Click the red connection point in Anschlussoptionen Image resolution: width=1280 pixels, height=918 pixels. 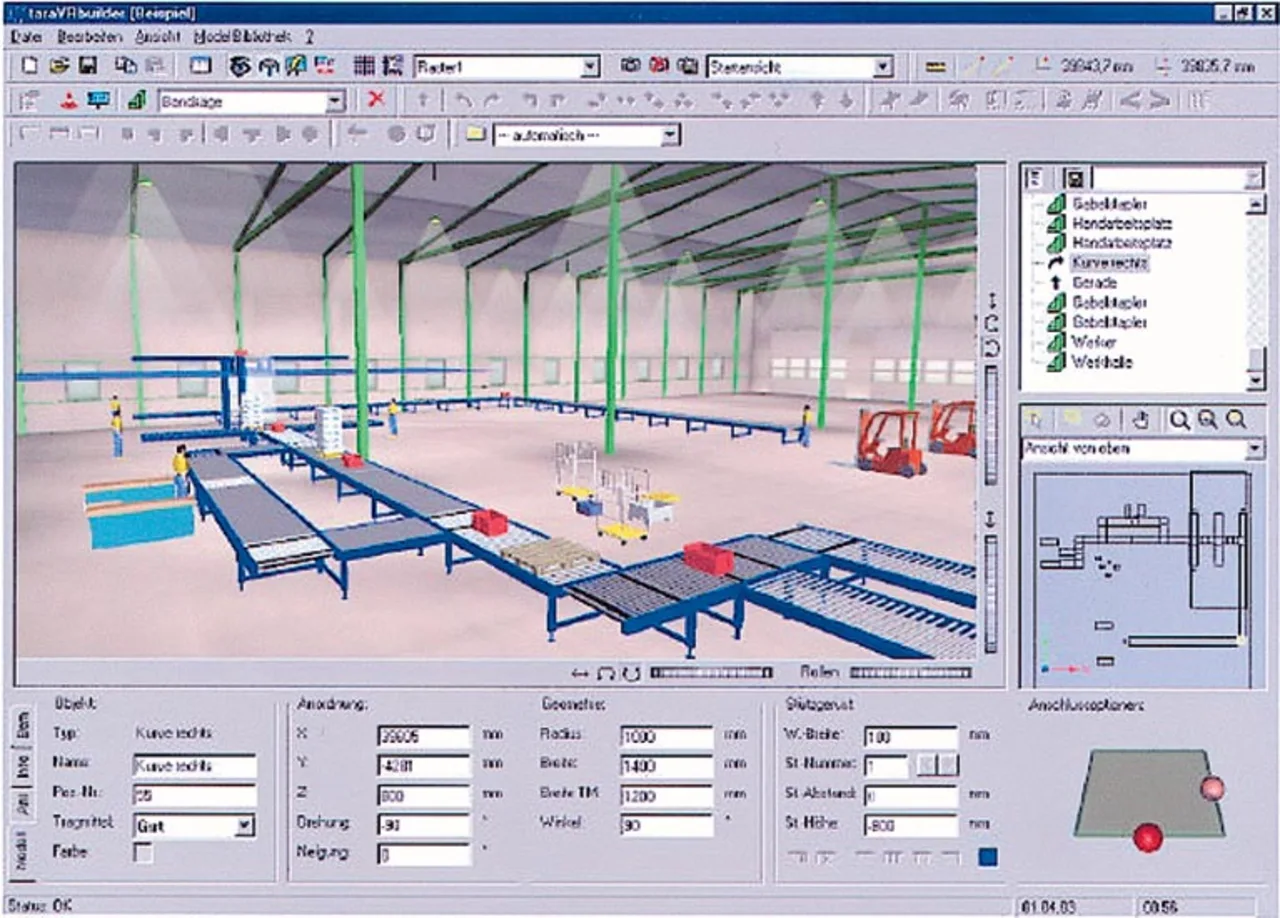point(1148,837)
